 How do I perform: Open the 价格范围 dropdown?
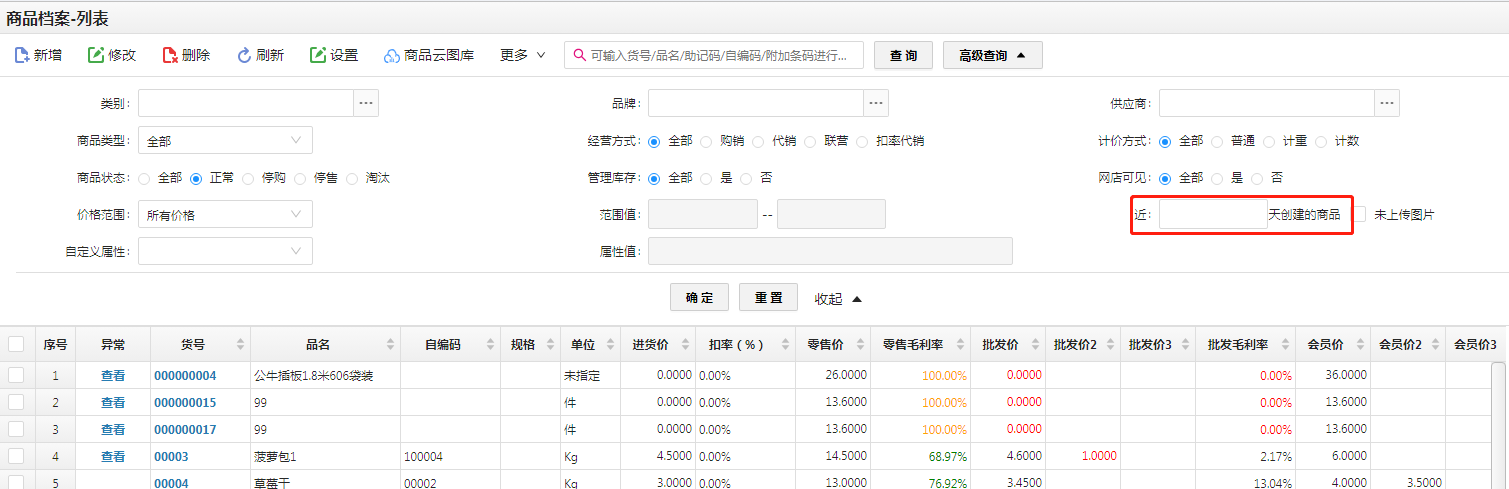click(225, 214)
